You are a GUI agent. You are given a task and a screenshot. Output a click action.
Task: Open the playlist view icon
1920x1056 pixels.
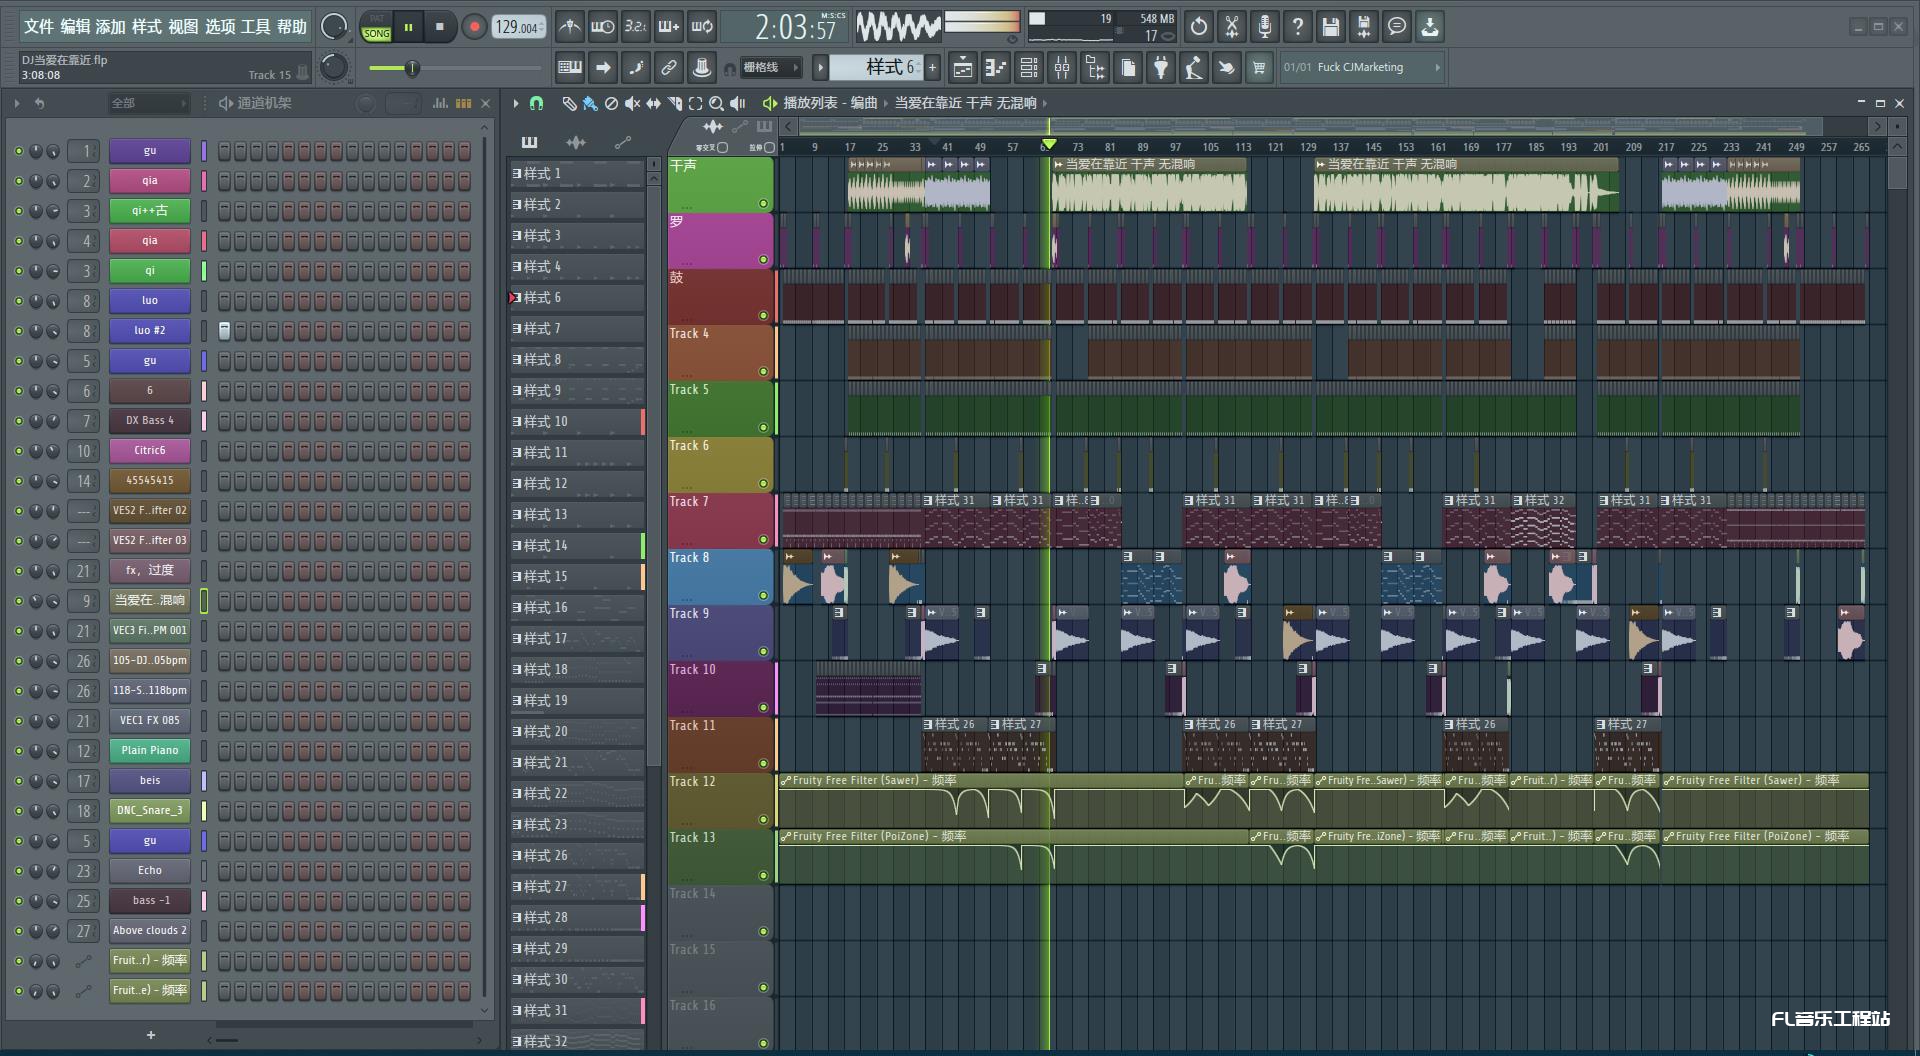963,68
